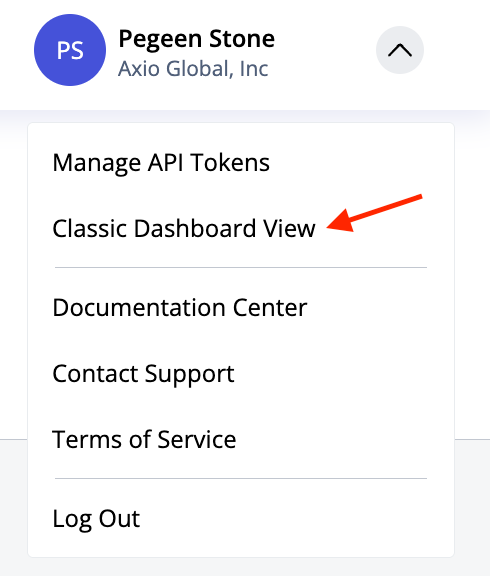Click the Pegeen Stone user name
The width and height of the screenshot is (490, 576).
point(197,39)
